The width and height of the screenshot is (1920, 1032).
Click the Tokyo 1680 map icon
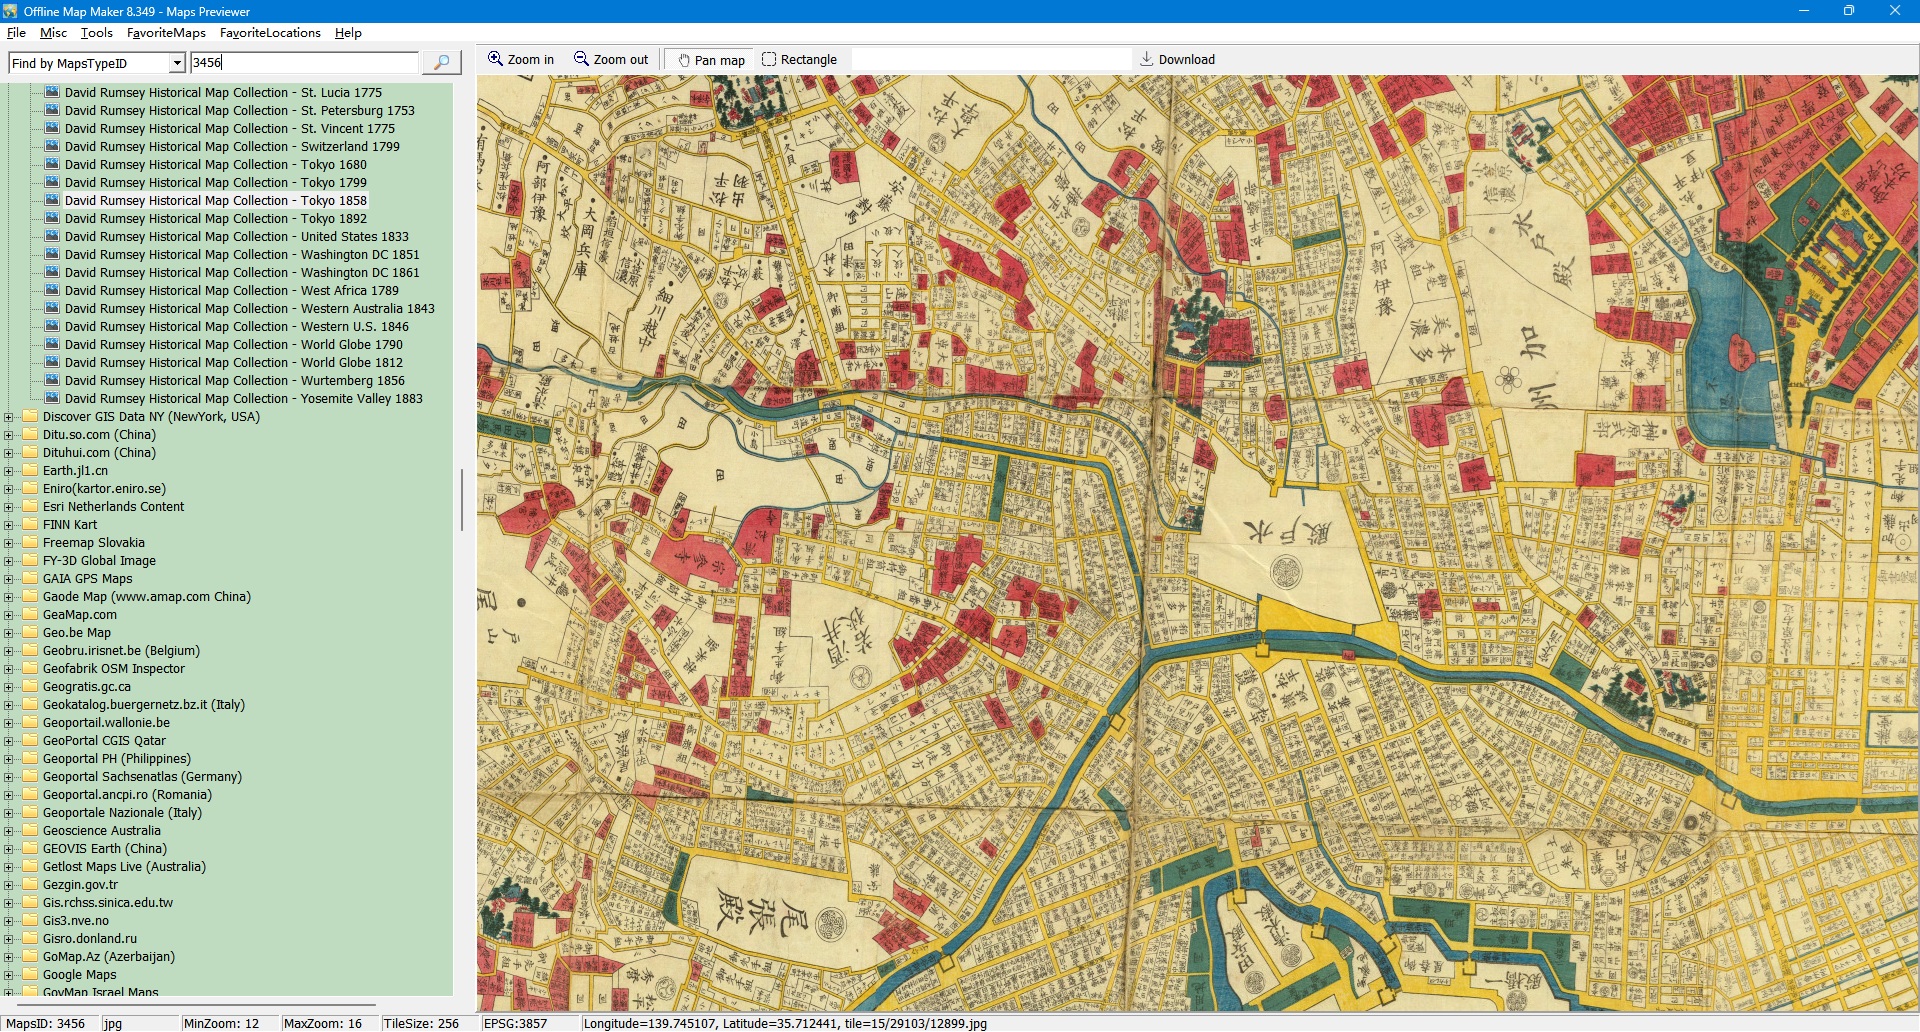point(52,164)
